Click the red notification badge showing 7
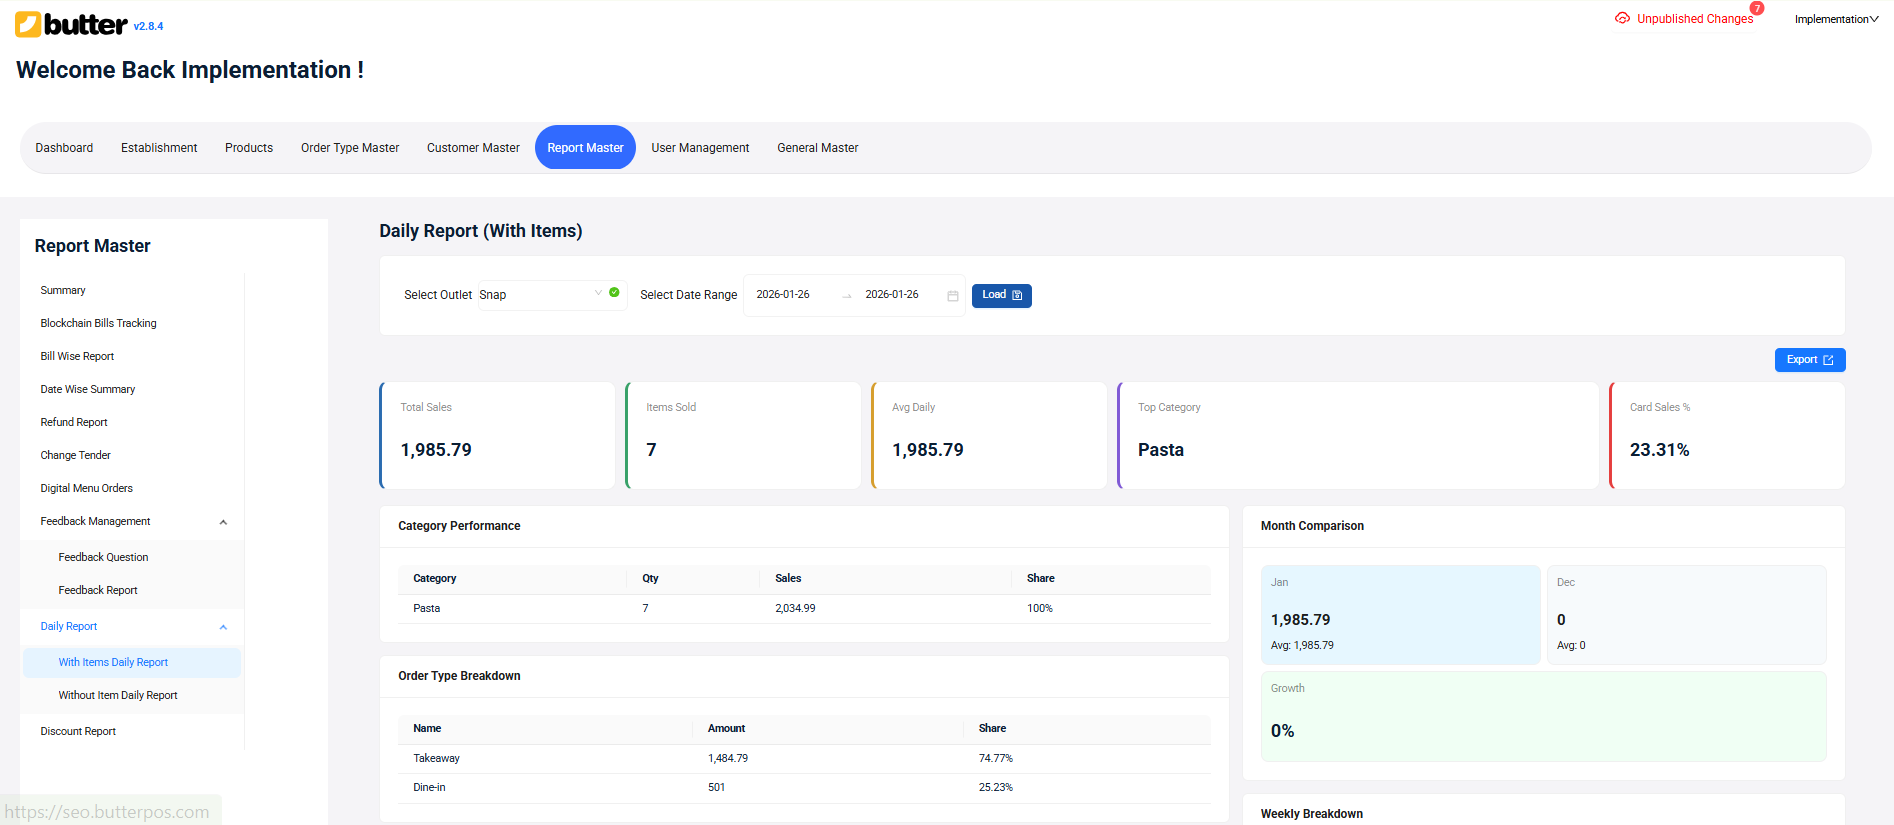Image resolution: width=1894 pixels, height=825 pixels. pos(1756,9)
